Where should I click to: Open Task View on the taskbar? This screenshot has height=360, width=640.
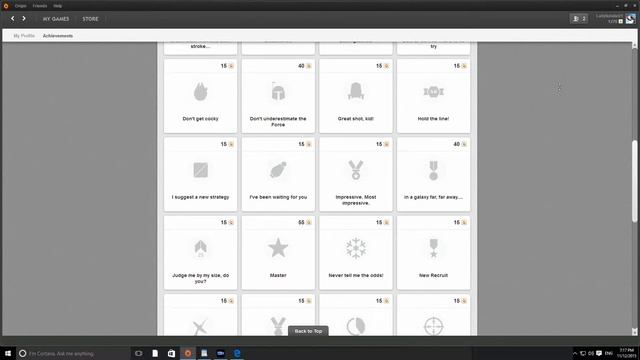[139, 353]
